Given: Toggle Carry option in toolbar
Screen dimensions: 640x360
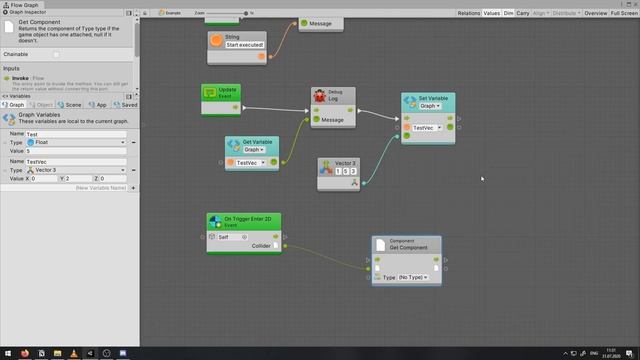Looking at the screenshot, I should click(522, 13).
